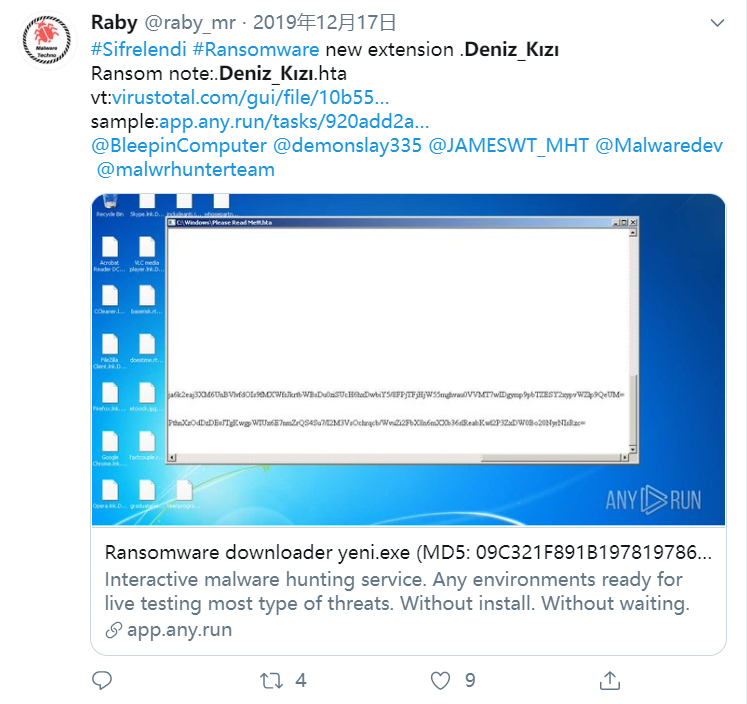Go to @malwrhunterteam mention
The image size is (747, 704).
(x=186, y=170)
